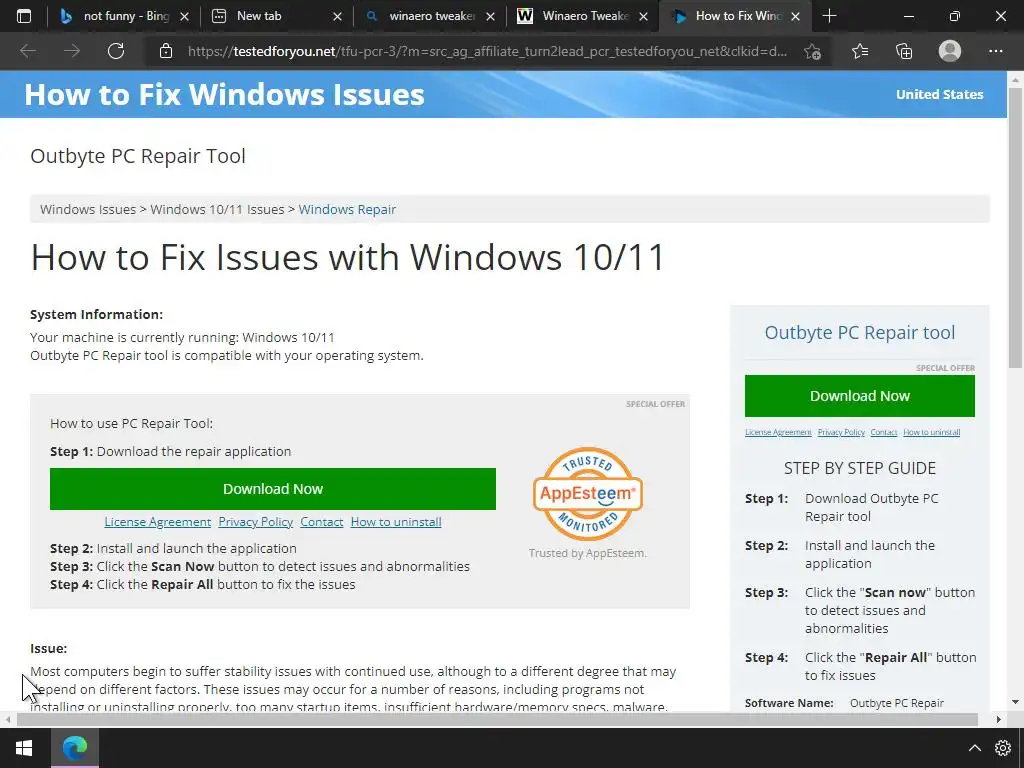Click 'How to Fix Windows Issues' banner title
The image size is (1024, 768).
tap(224, 95)
